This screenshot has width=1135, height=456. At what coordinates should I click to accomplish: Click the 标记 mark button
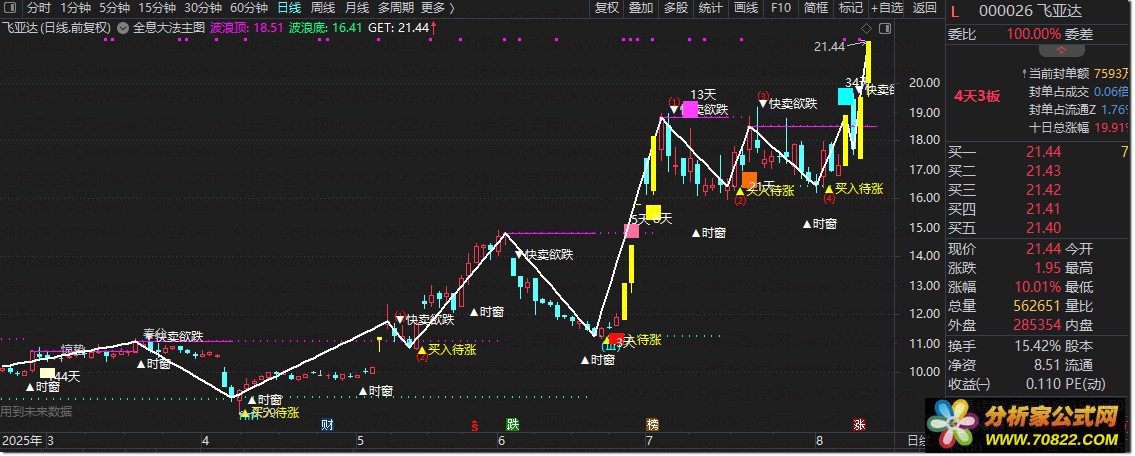851,8
